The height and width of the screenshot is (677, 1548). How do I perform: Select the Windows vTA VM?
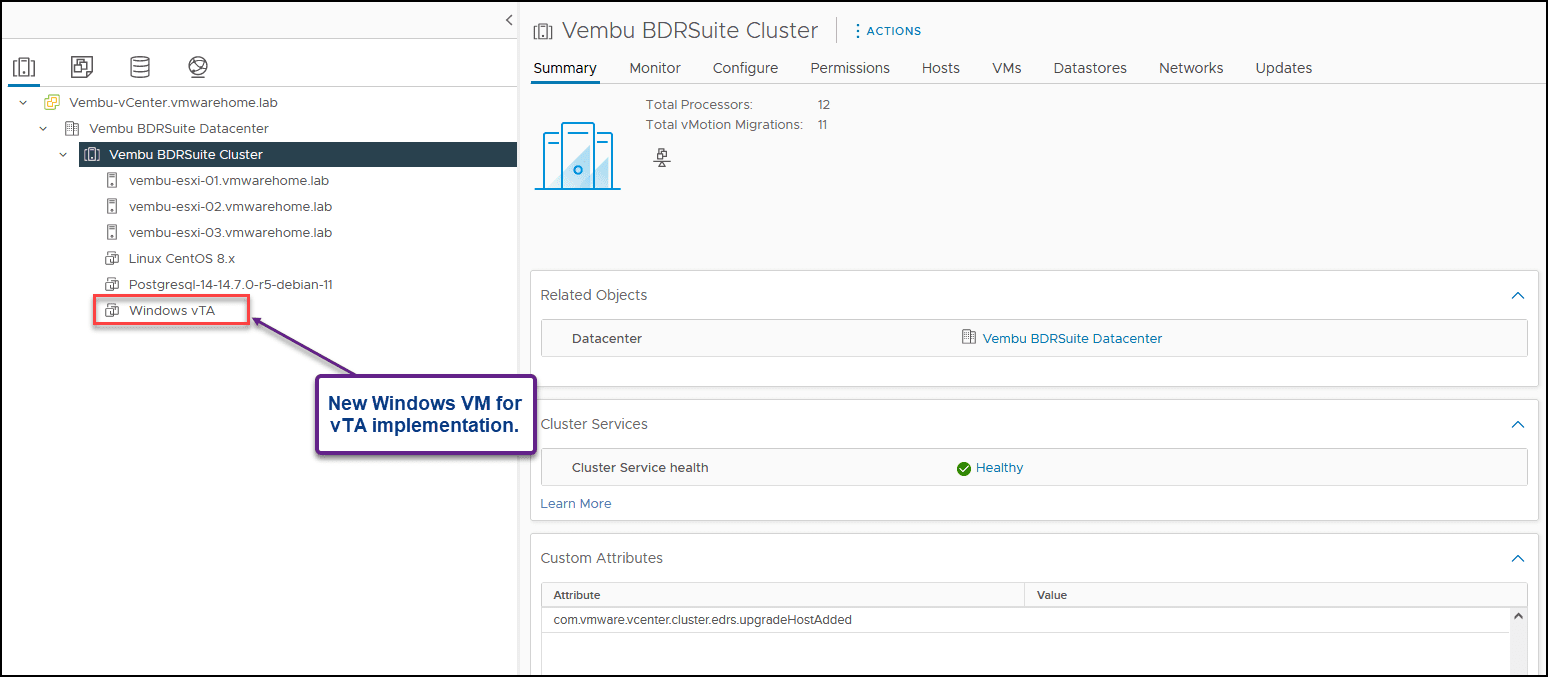click(172, 311)
